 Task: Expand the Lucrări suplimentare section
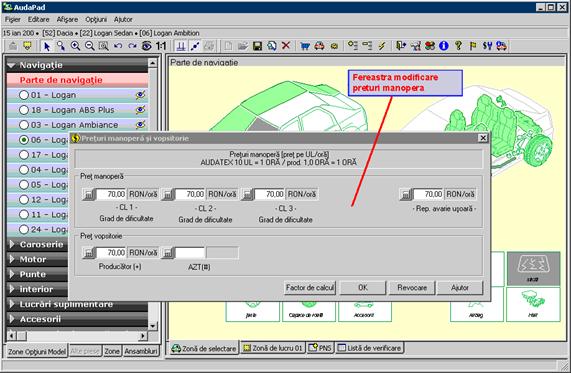click(x=12, y=304)
